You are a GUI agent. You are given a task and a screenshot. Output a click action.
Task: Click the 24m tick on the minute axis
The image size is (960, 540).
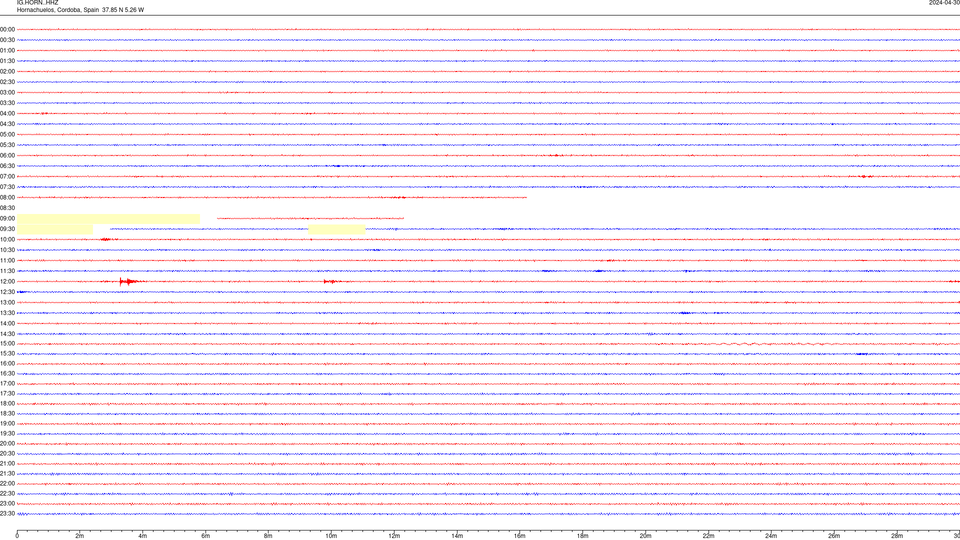click(771, 536)
